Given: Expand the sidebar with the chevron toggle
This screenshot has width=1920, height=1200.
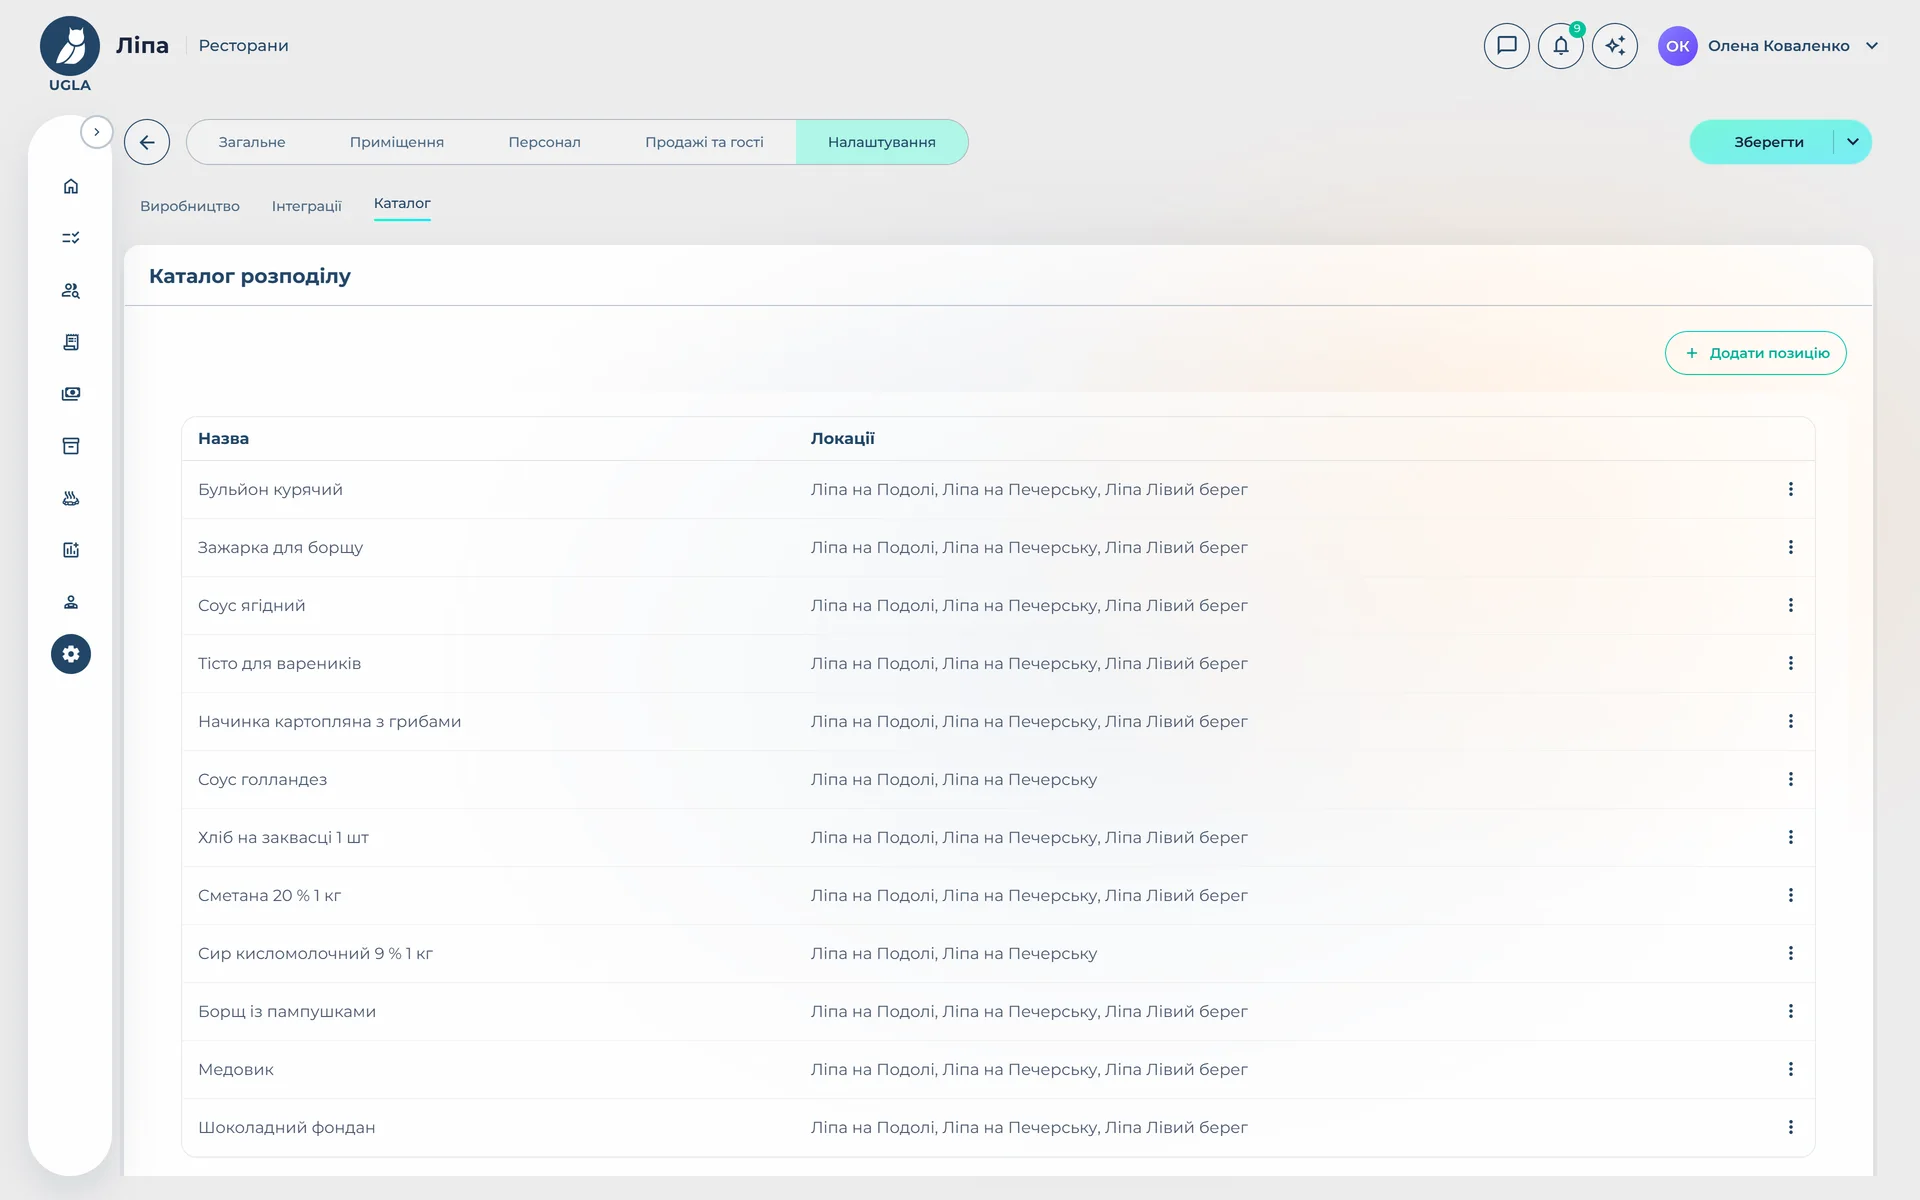Looking at the screenshot, I should coord(97,132).
